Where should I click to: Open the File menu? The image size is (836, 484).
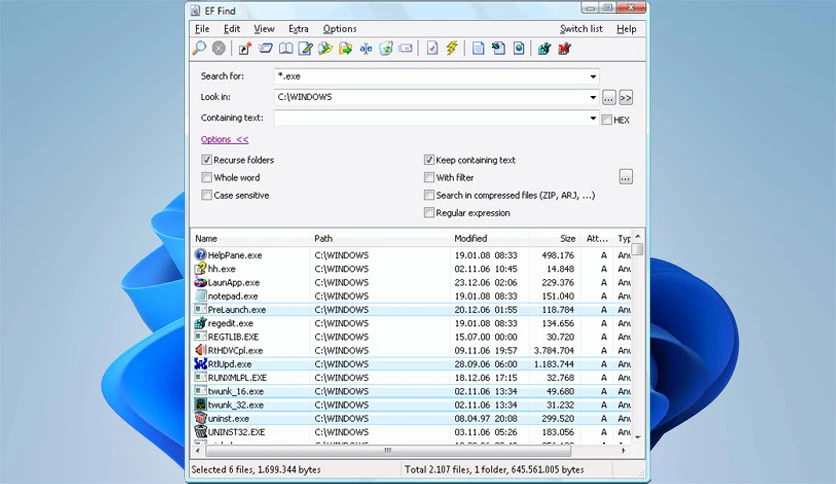[202, 29]
